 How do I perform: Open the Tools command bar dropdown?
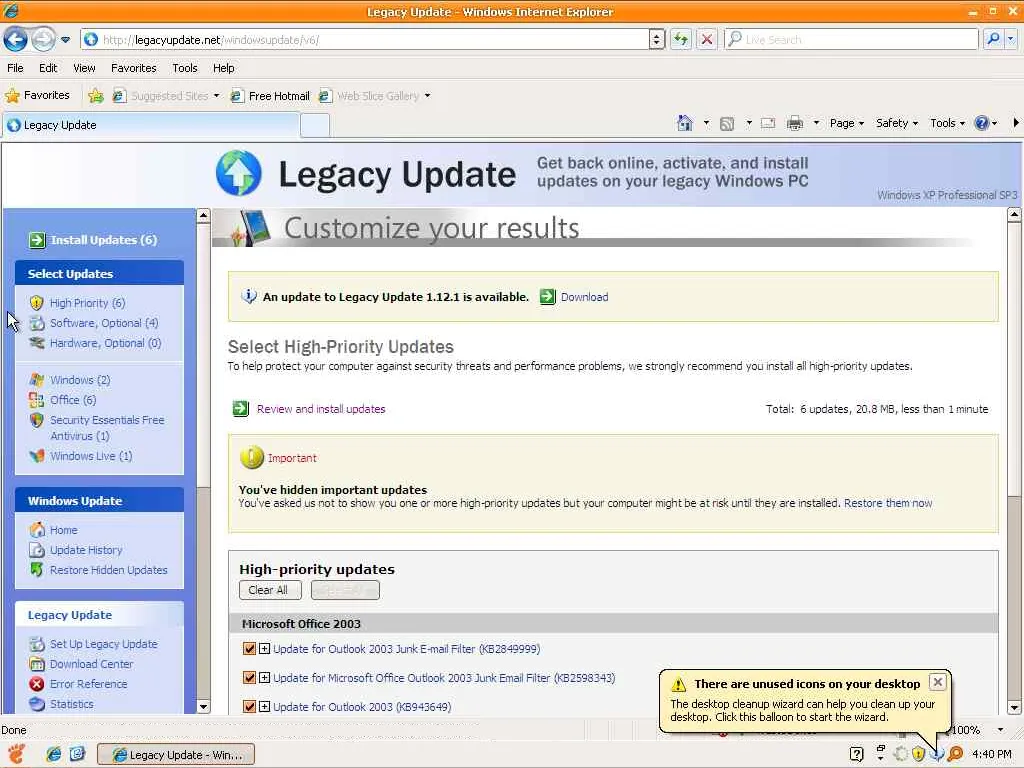pyautogui.click(x=947, y=123)
